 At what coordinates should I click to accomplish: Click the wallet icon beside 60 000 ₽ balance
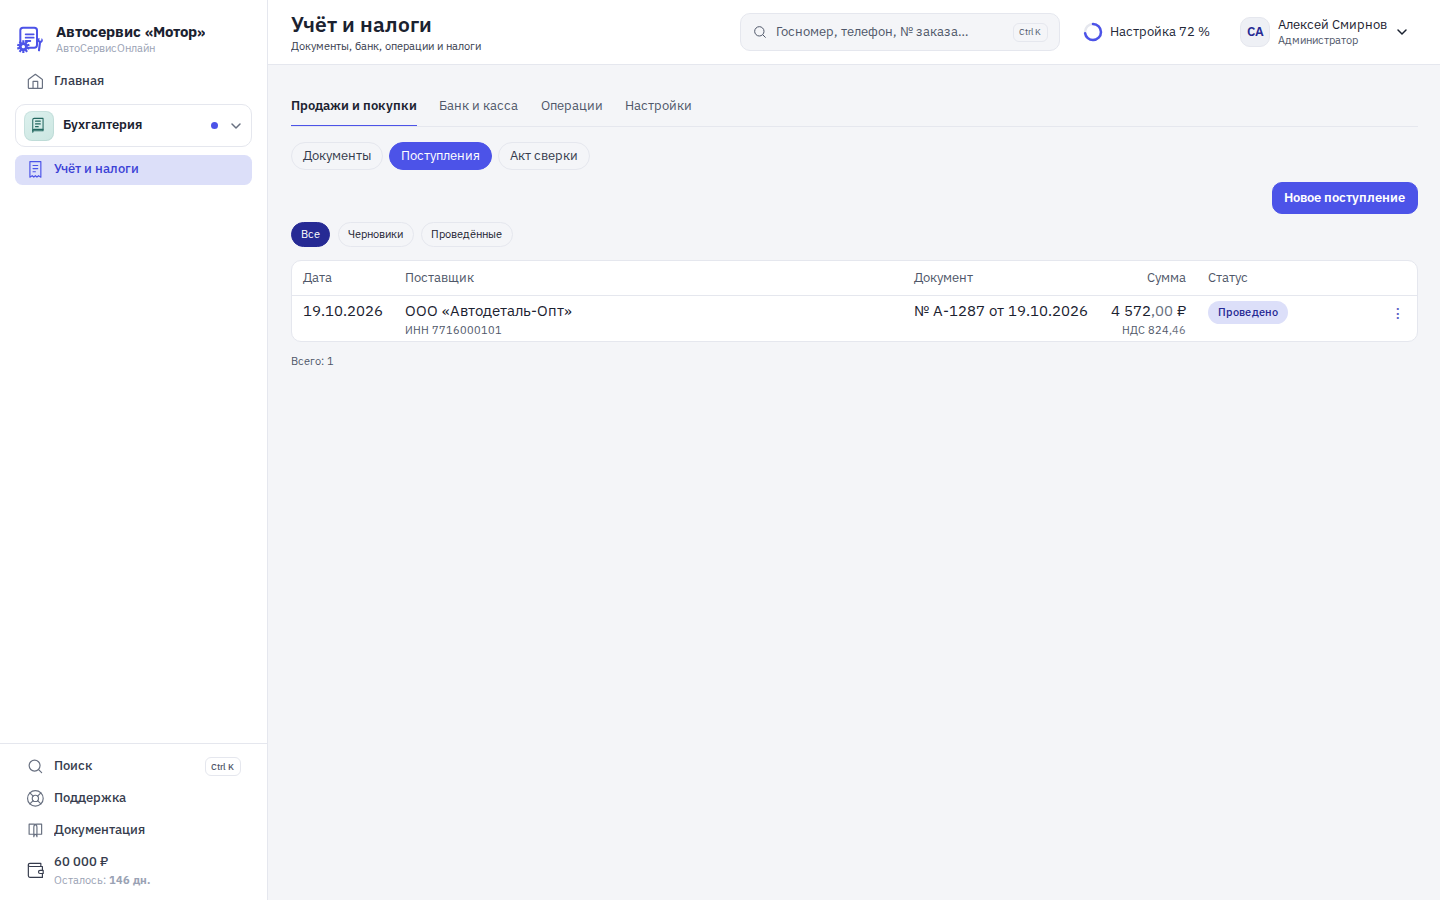(35, 870)
